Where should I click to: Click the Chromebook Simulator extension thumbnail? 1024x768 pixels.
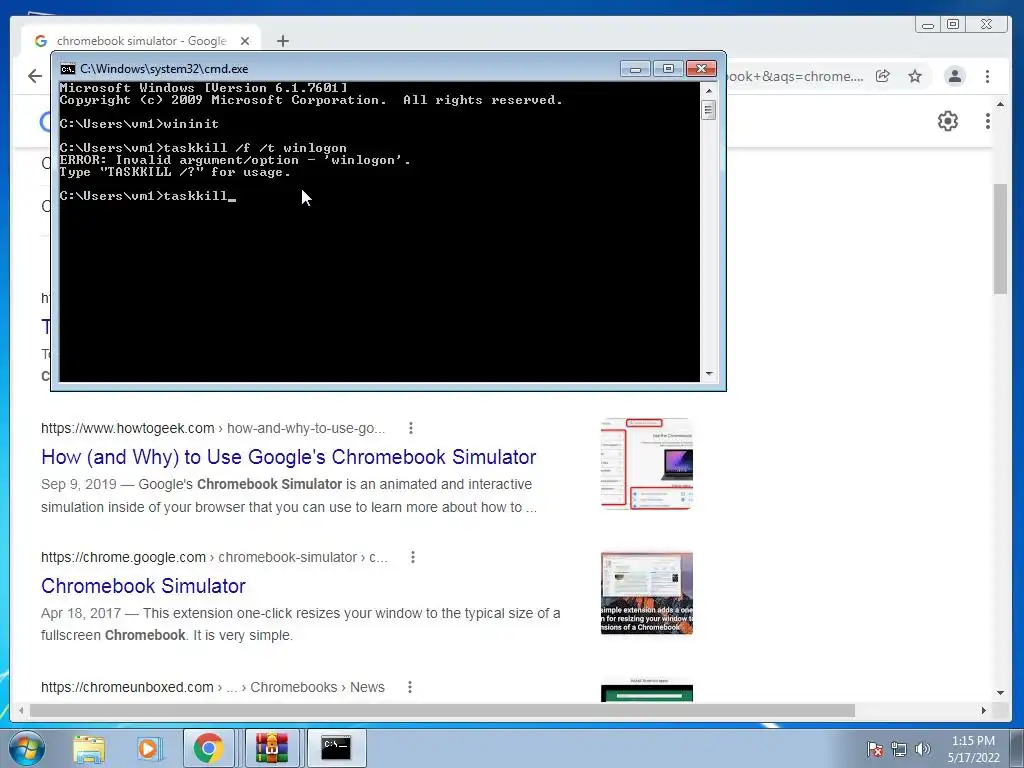[x=647, y=593]
